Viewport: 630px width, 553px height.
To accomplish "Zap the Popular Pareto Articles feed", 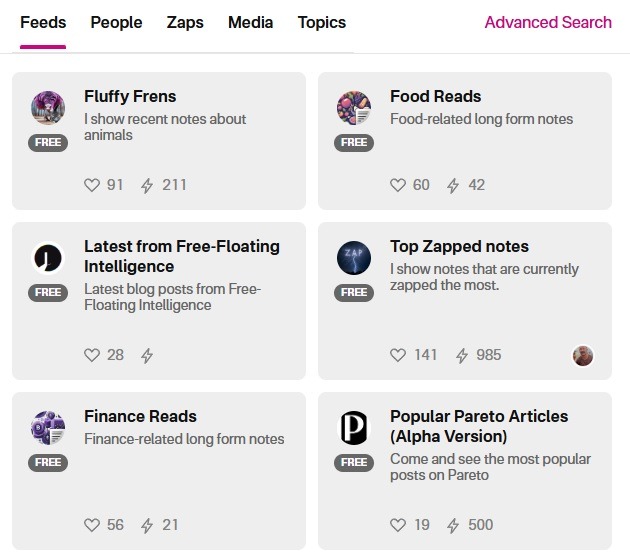I will pos(453,525).
